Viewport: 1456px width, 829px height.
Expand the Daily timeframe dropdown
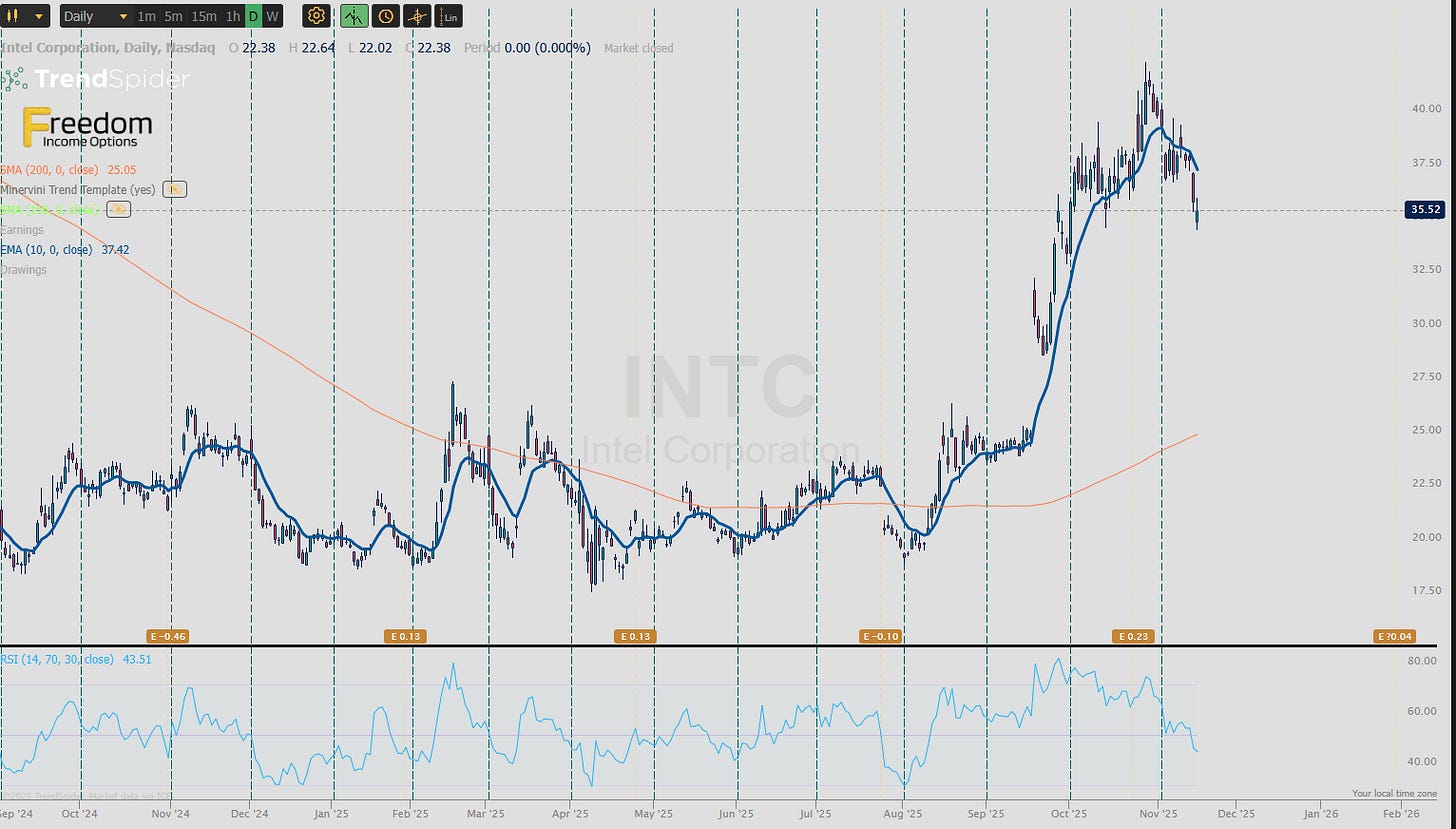[96, 16]
